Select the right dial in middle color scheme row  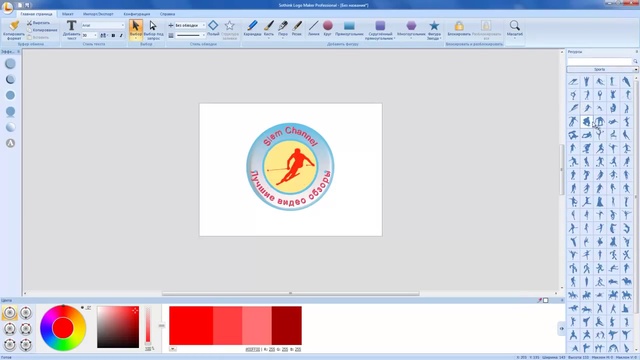click(x=26, y=329)
